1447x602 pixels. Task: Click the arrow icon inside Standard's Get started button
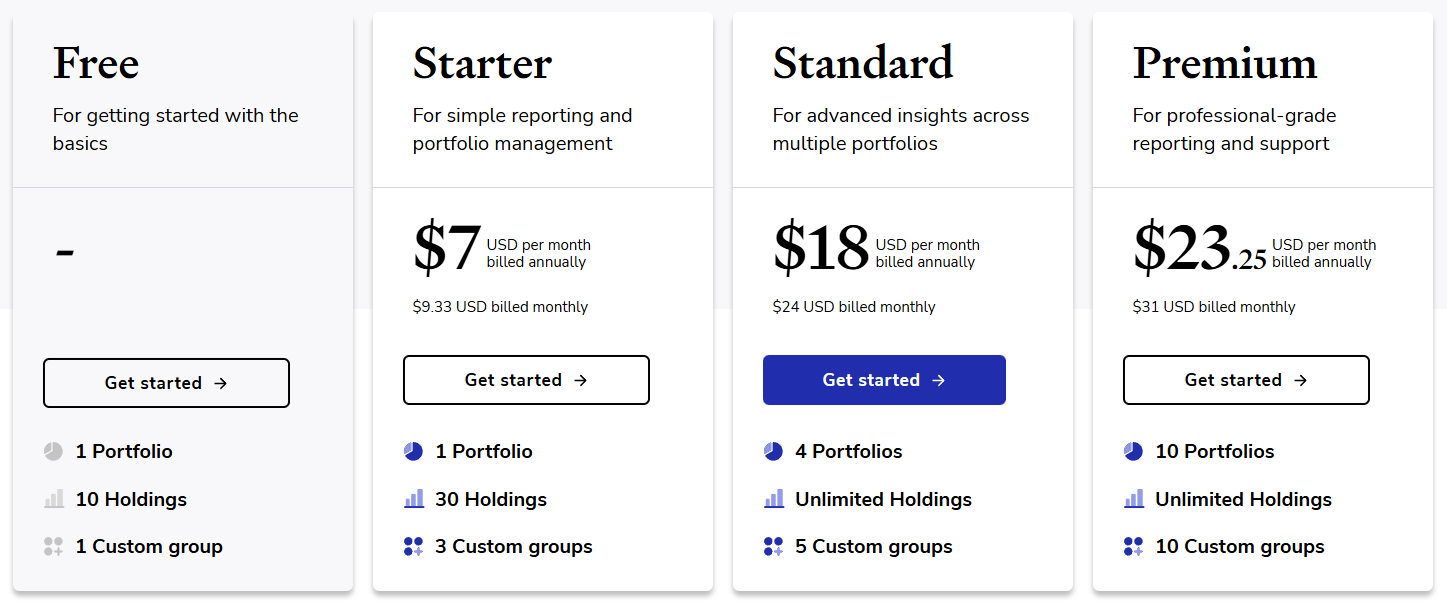939,380
